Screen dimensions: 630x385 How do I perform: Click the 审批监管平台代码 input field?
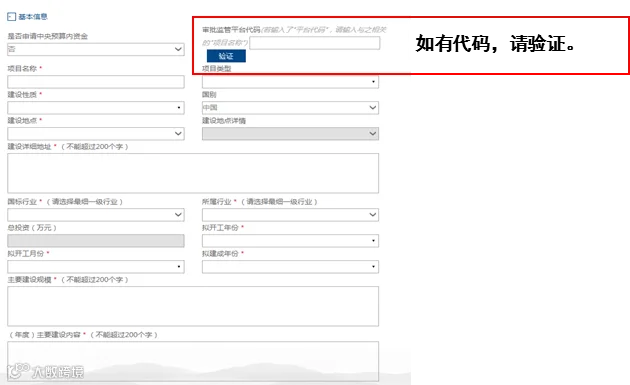(315, 43)
